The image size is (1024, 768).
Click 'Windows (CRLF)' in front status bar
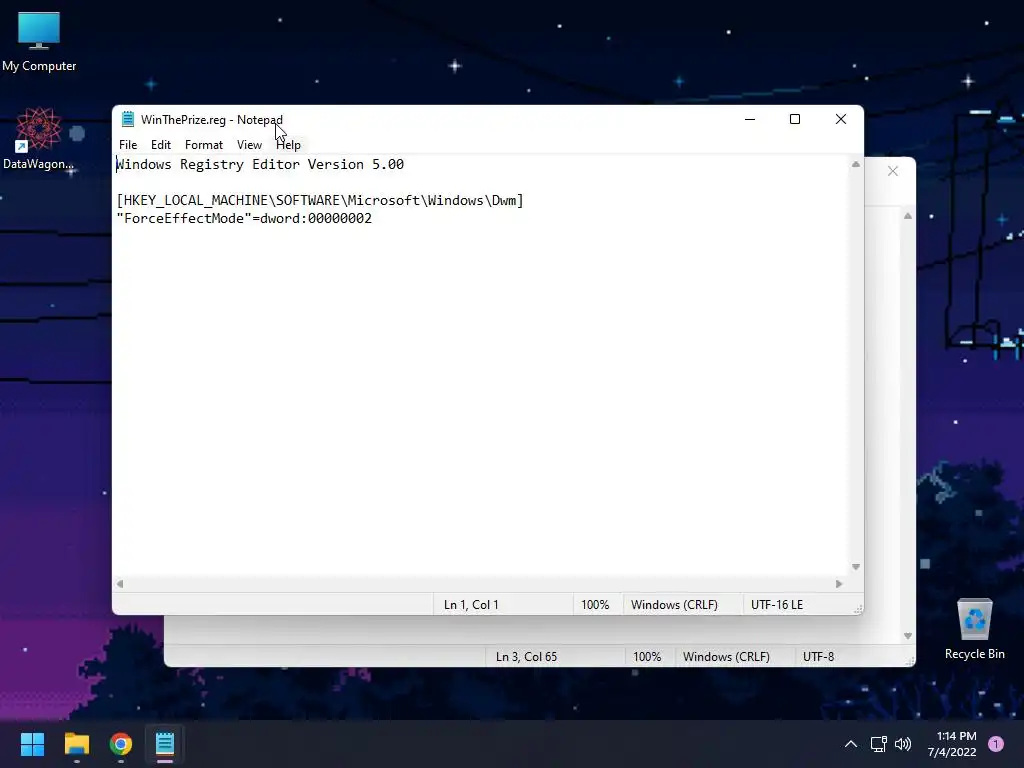click(674, 605)
